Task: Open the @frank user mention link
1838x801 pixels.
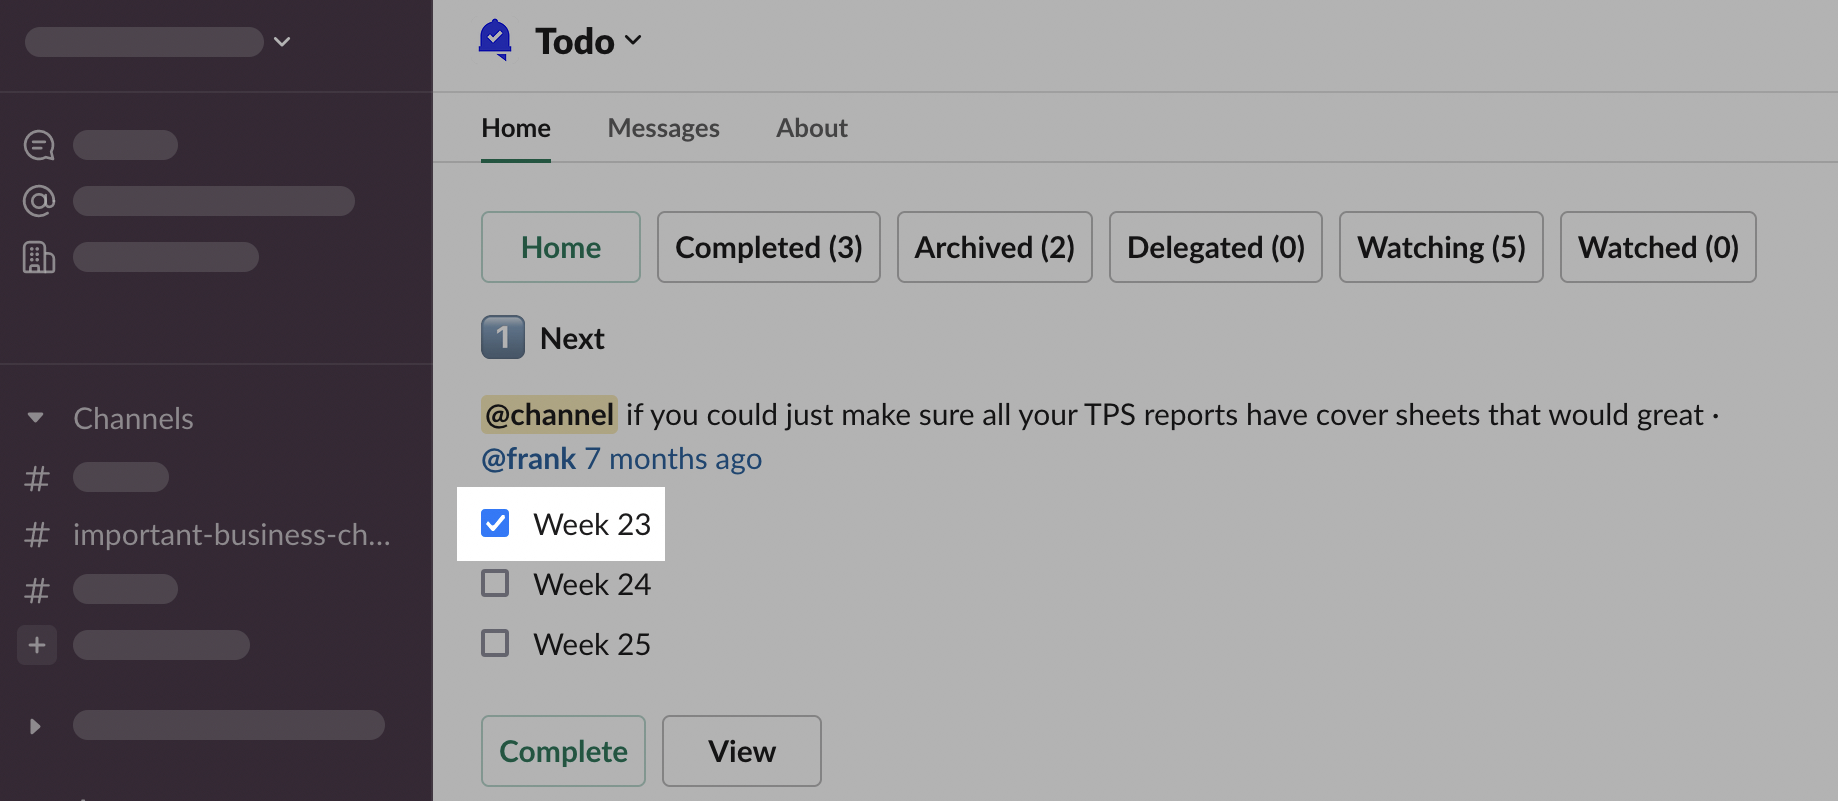Action: pyautogui.click(x=528, y=459)
